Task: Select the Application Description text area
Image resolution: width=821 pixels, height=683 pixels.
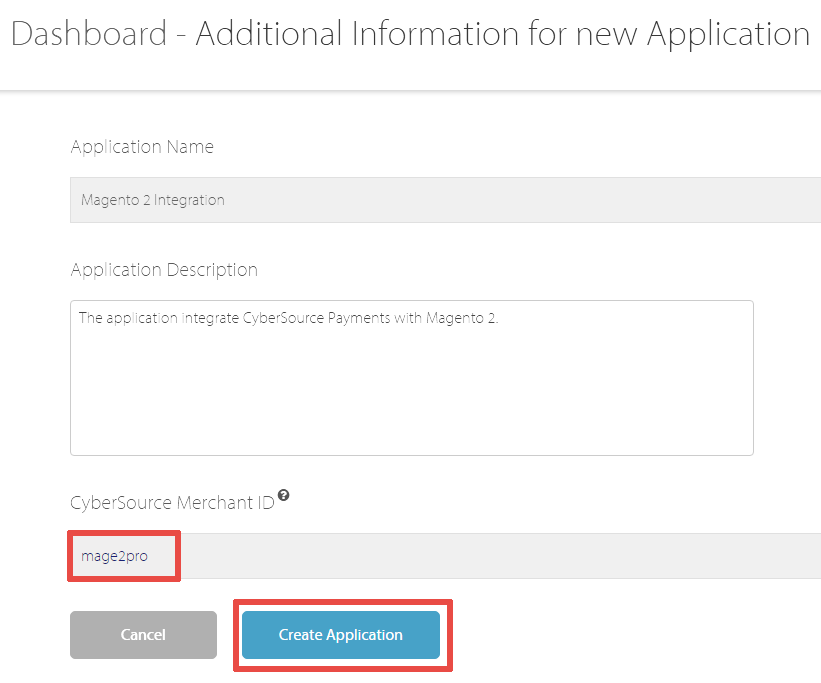Action: coord(412,378)
